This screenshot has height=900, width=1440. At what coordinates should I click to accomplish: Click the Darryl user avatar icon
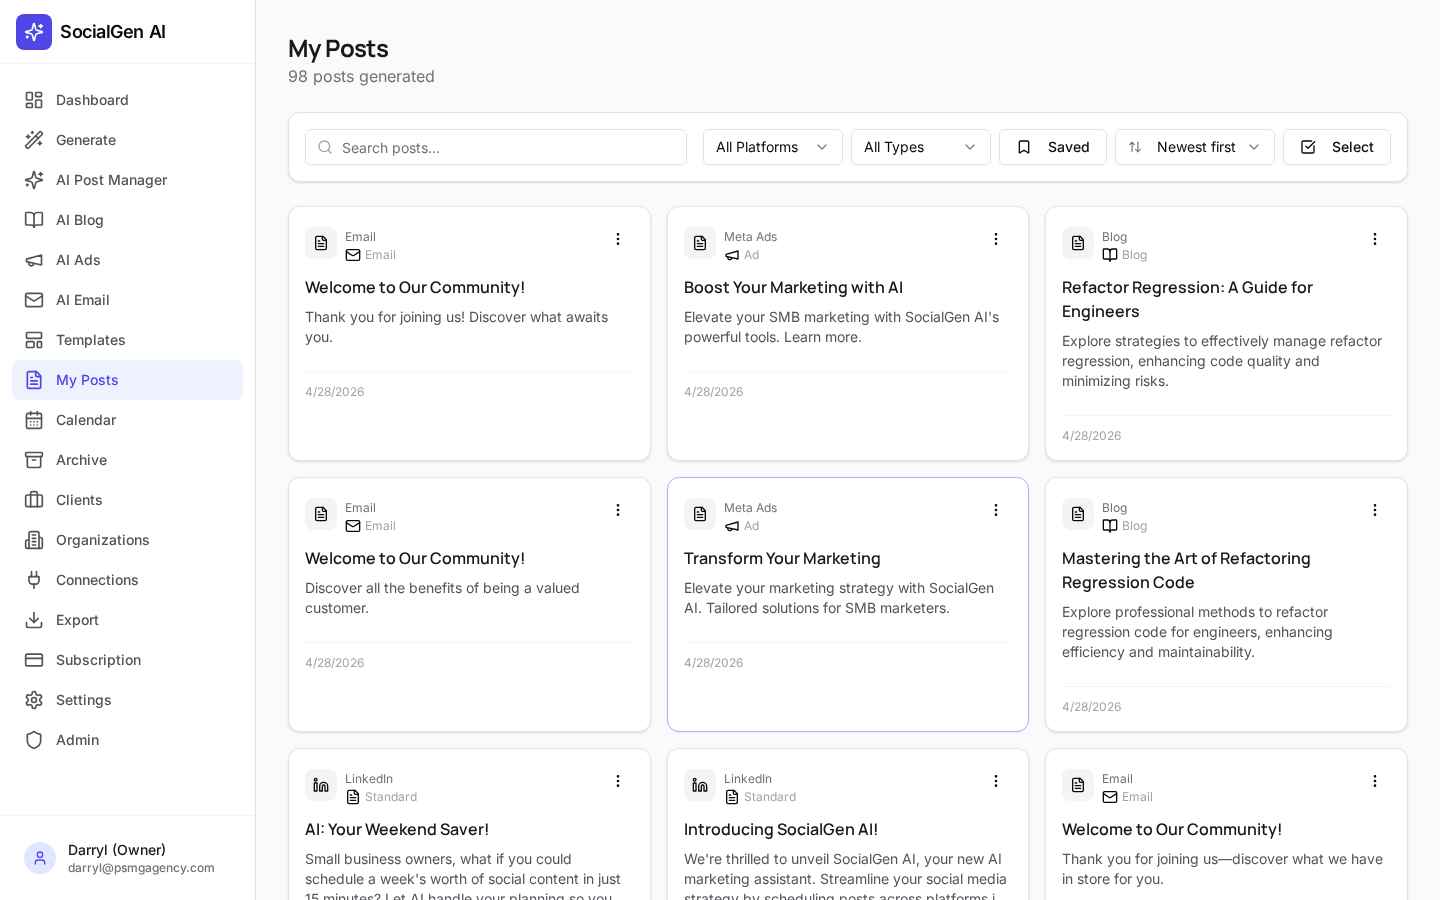(40, 858)
